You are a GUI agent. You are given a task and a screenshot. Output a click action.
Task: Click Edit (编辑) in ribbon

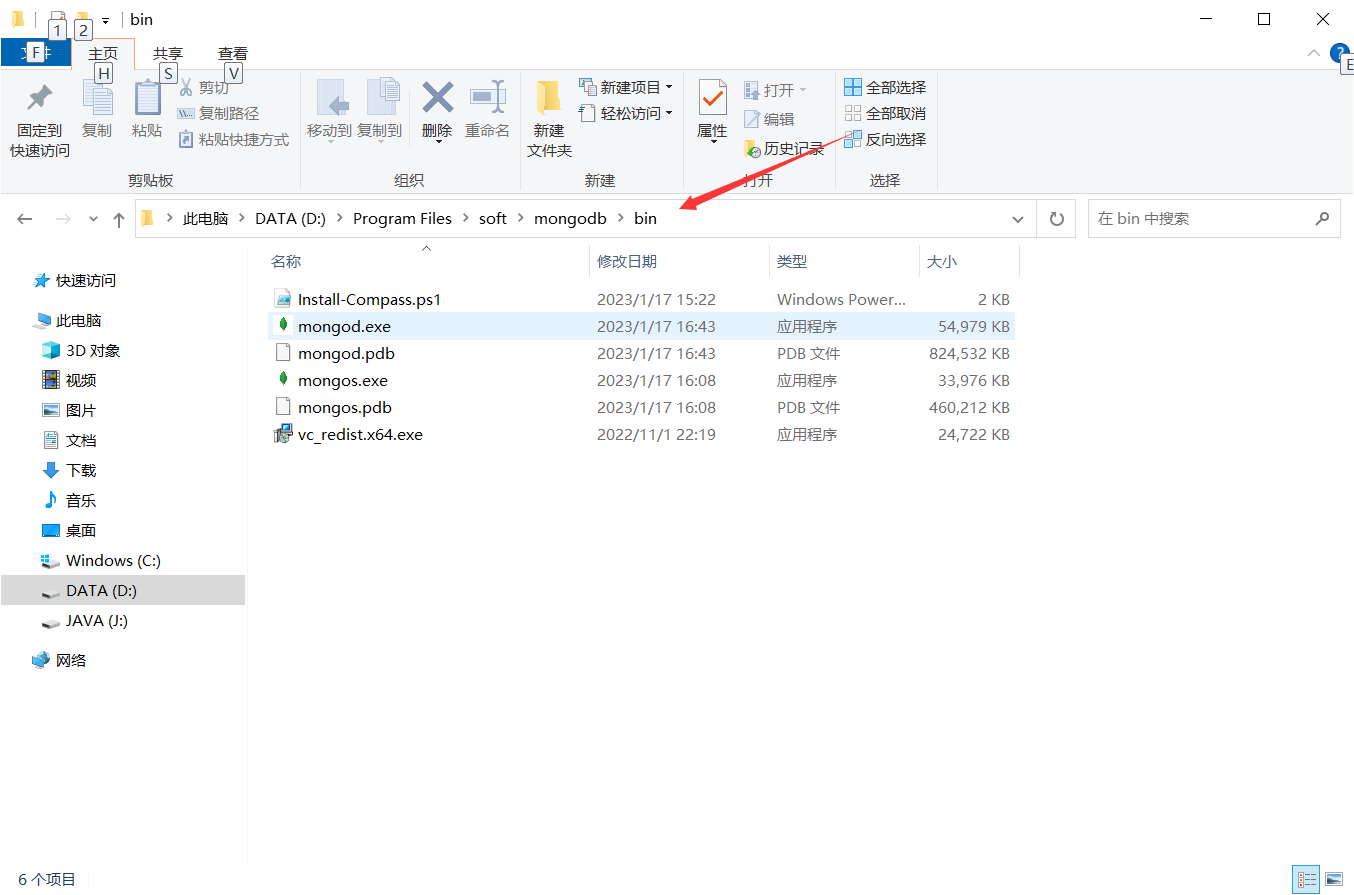point(769,119)
